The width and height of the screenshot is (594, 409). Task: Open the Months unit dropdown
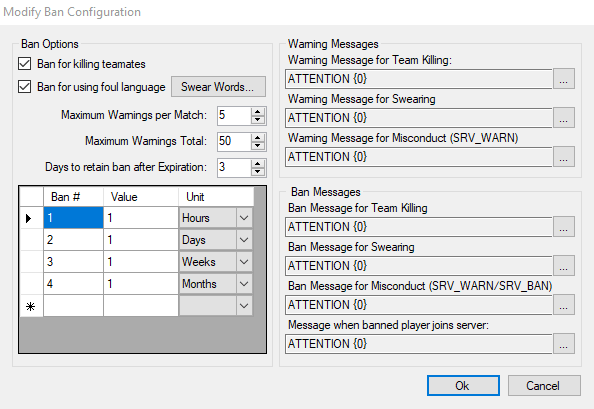[x=244, y=284]
